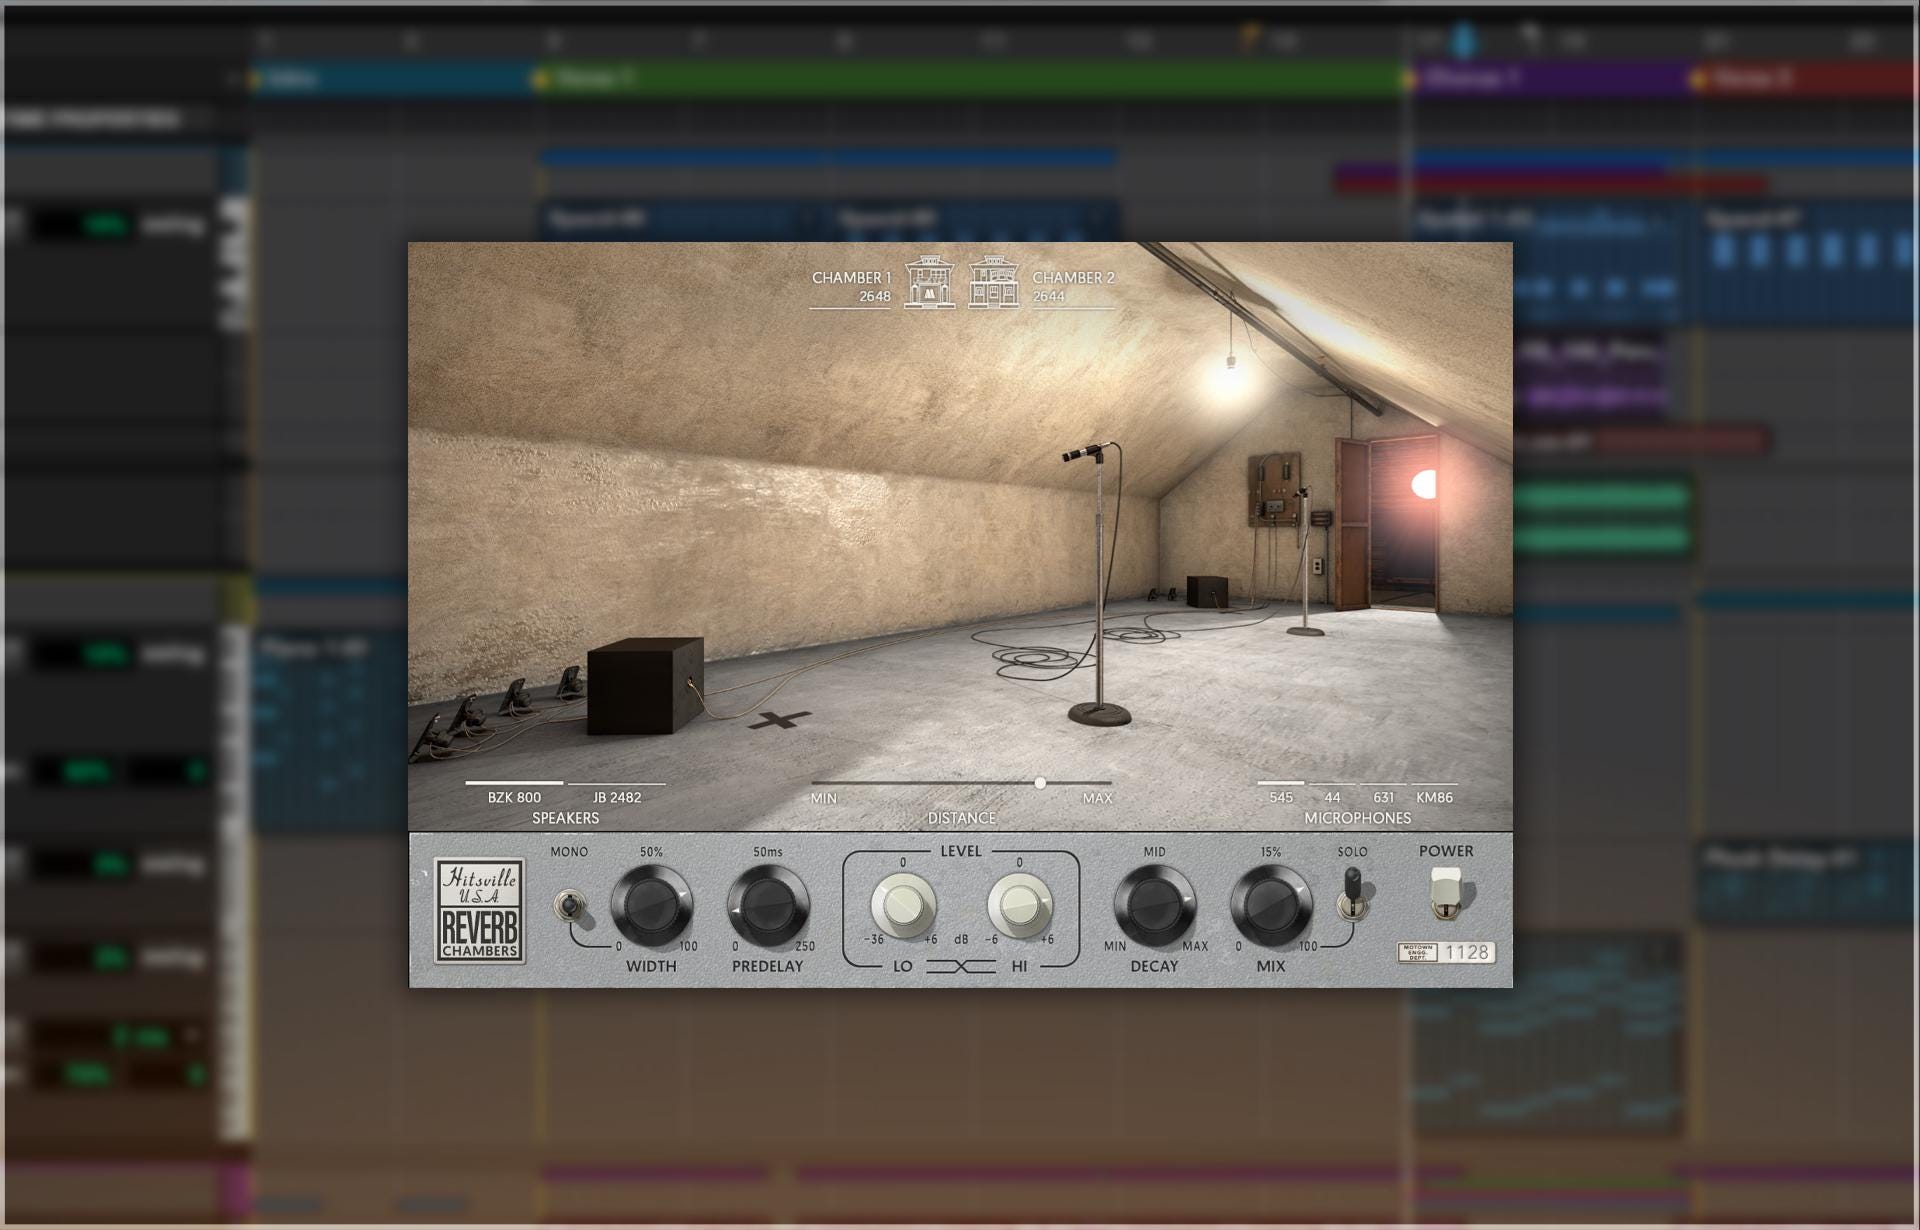
Task: Click the HI level knob
Action: click(x=1020, y=906)
